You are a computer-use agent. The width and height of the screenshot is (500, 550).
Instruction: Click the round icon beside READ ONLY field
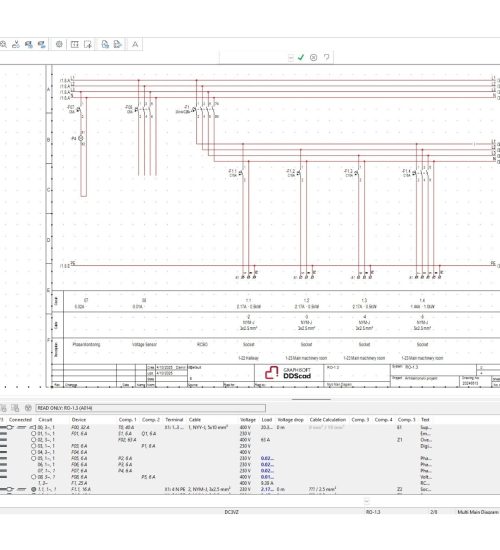coord(28,408)
